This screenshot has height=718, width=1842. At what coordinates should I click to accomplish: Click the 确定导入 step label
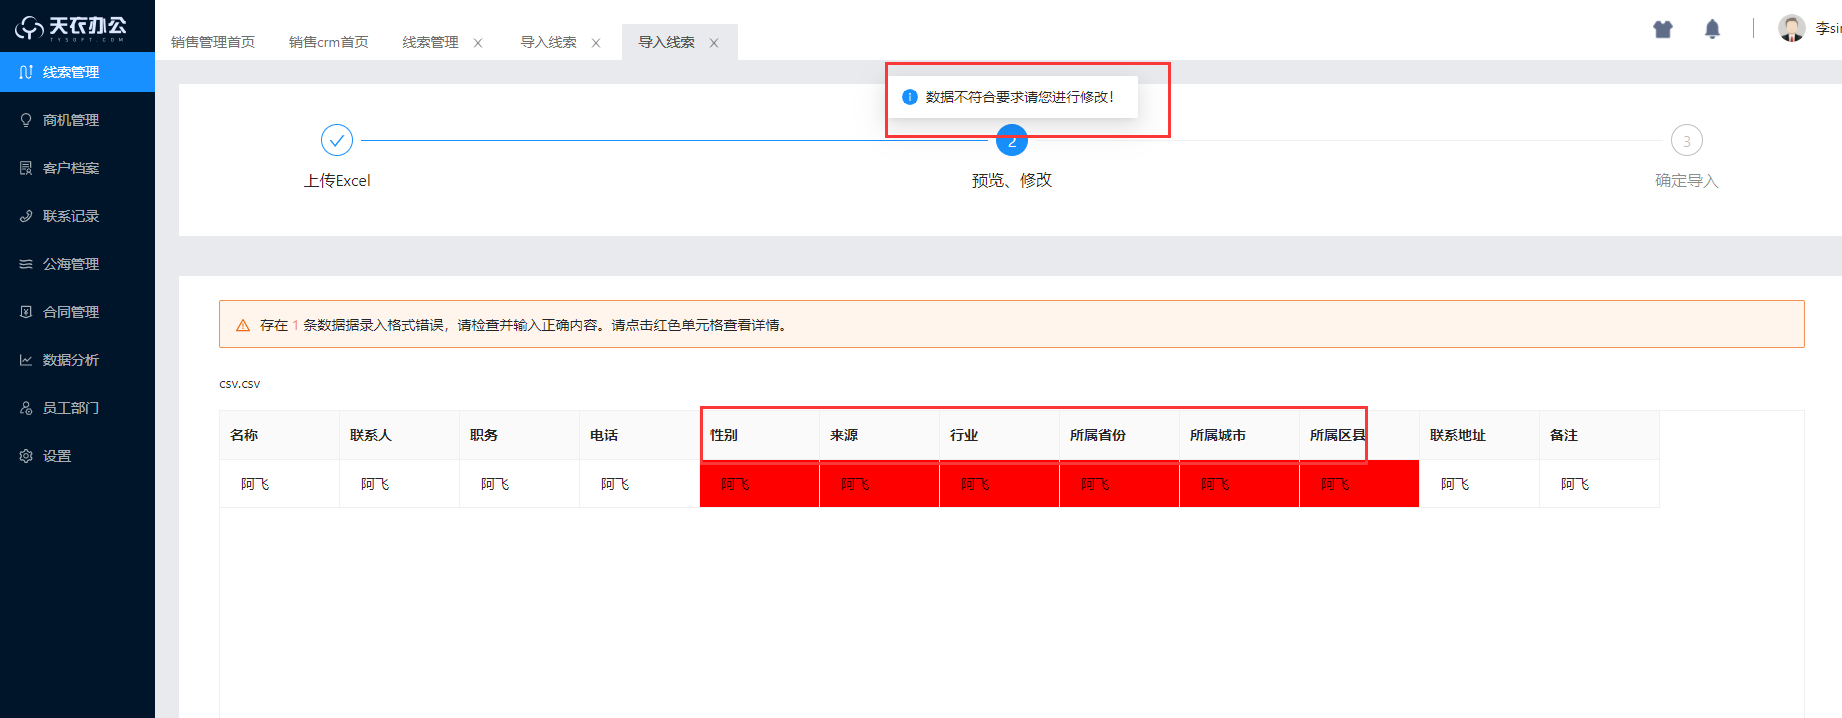click(1687, 181)
